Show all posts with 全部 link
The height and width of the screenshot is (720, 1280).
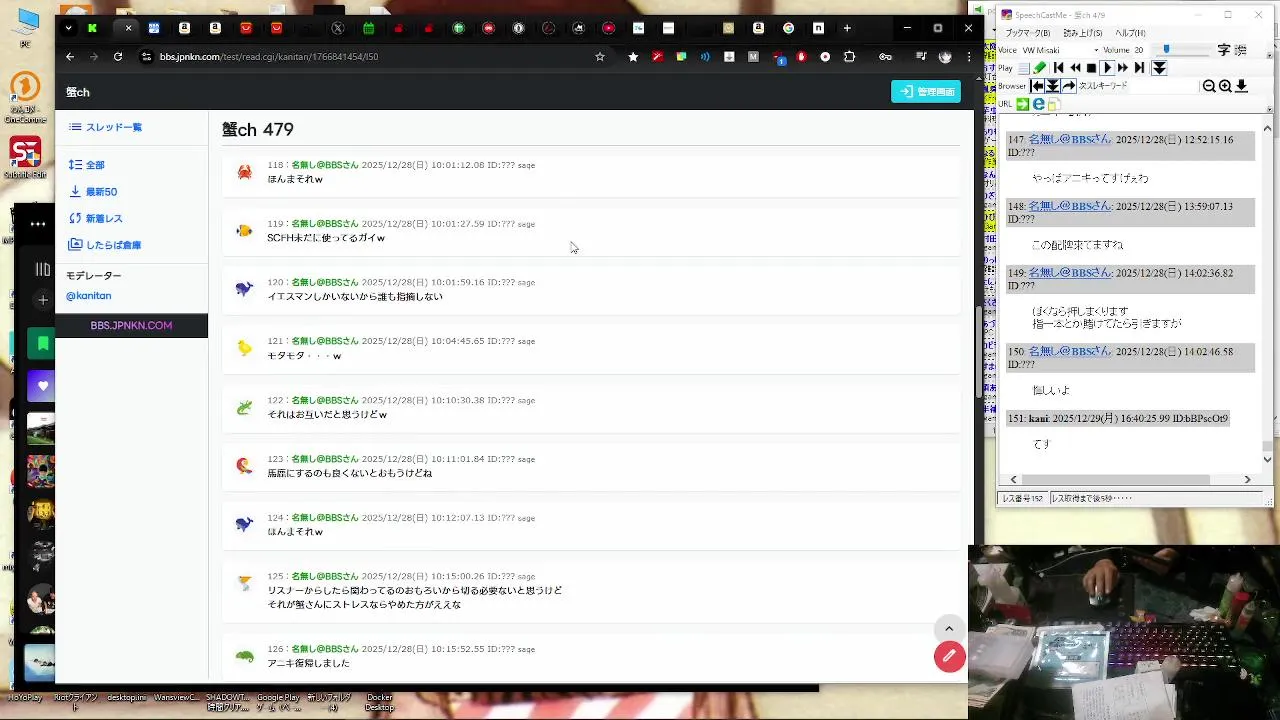[x=86, y=165]
